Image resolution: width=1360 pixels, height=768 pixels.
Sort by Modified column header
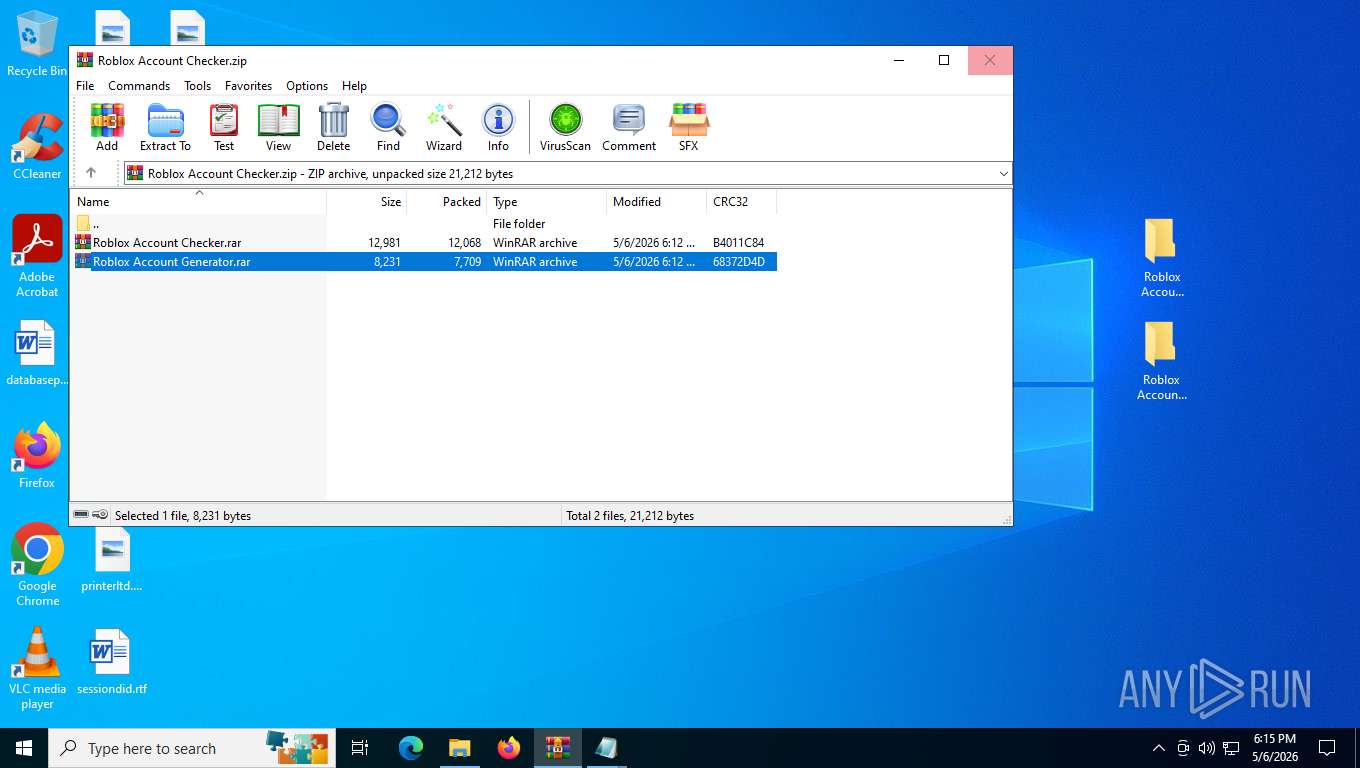(x=656, y=201)
